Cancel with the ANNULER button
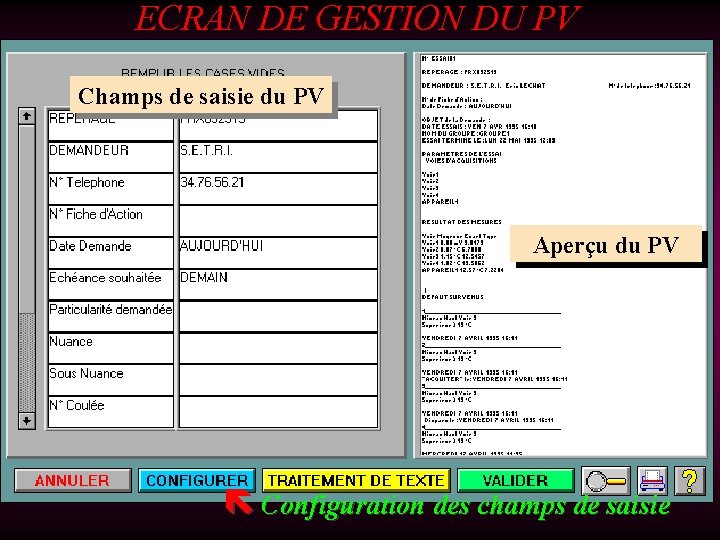Viewport: 720px width, 540px height. pyautogui.click(x=73, y=480)
